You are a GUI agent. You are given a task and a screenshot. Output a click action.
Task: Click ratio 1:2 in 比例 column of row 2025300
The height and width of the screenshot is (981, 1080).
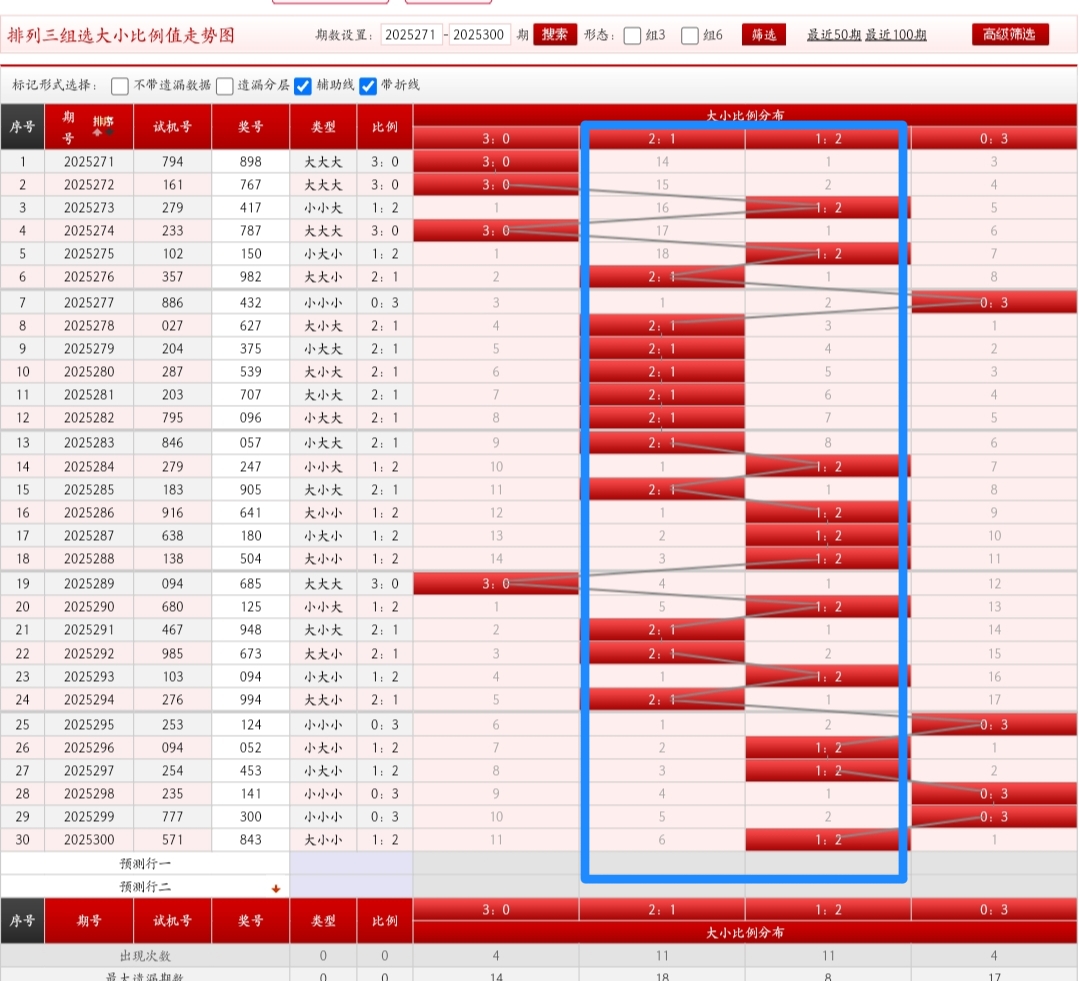point(384,840)
